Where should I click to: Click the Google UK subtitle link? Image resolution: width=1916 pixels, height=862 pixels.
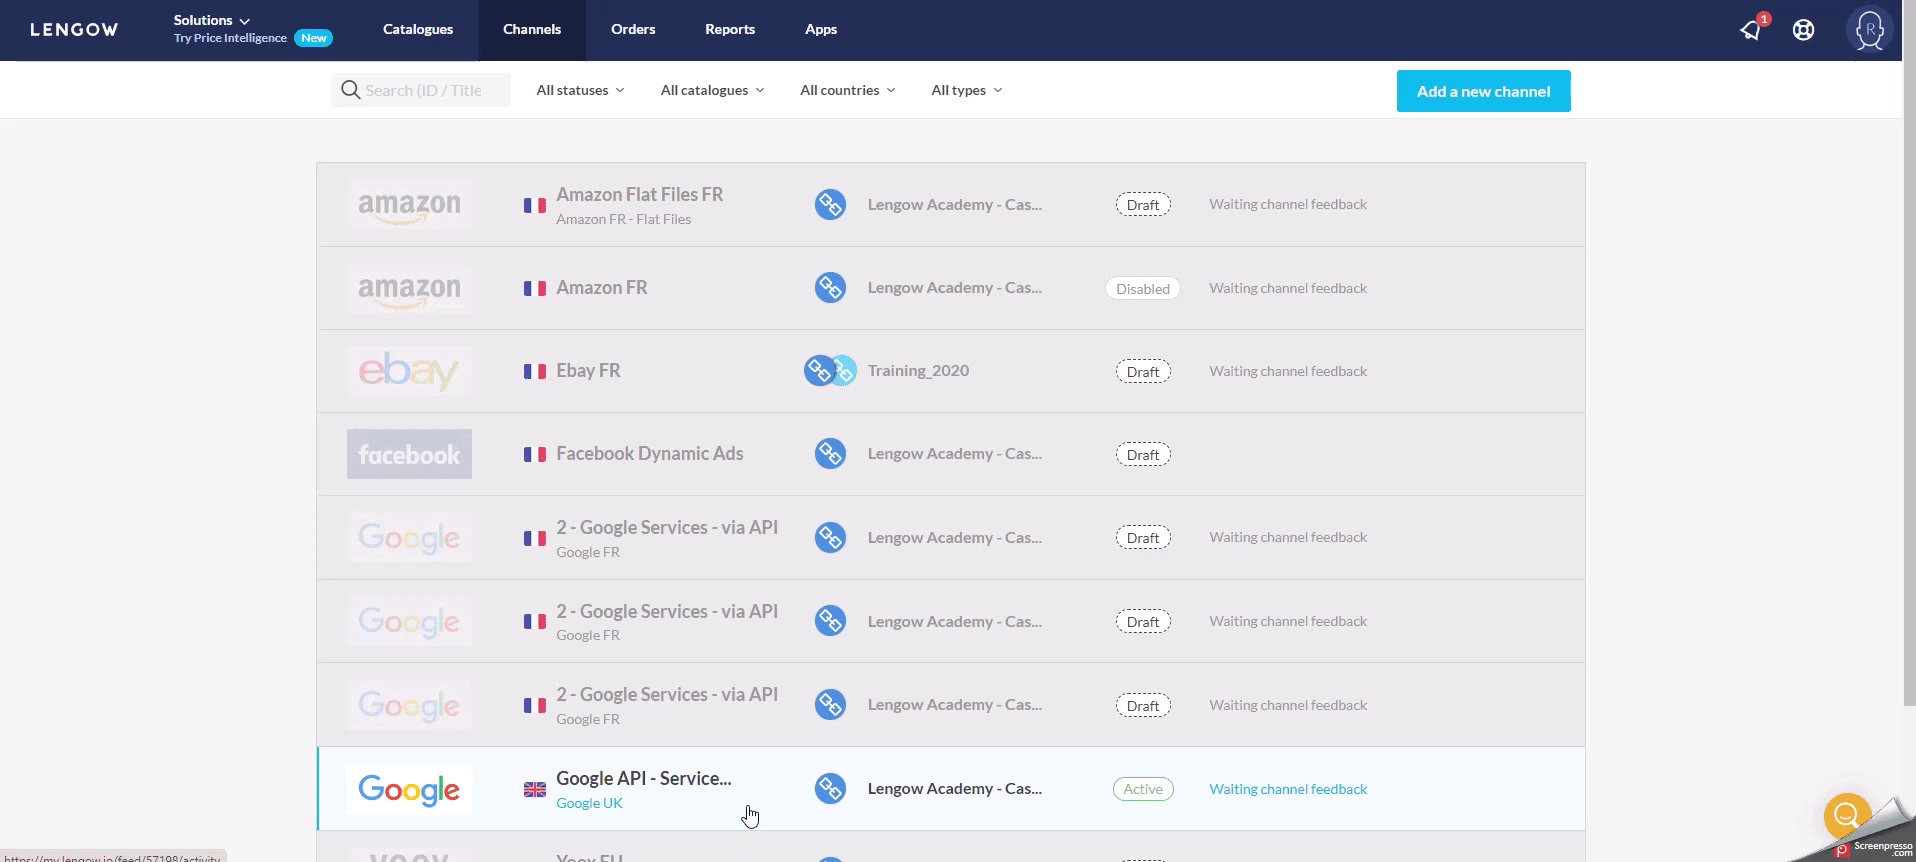[x=589, y=803]
